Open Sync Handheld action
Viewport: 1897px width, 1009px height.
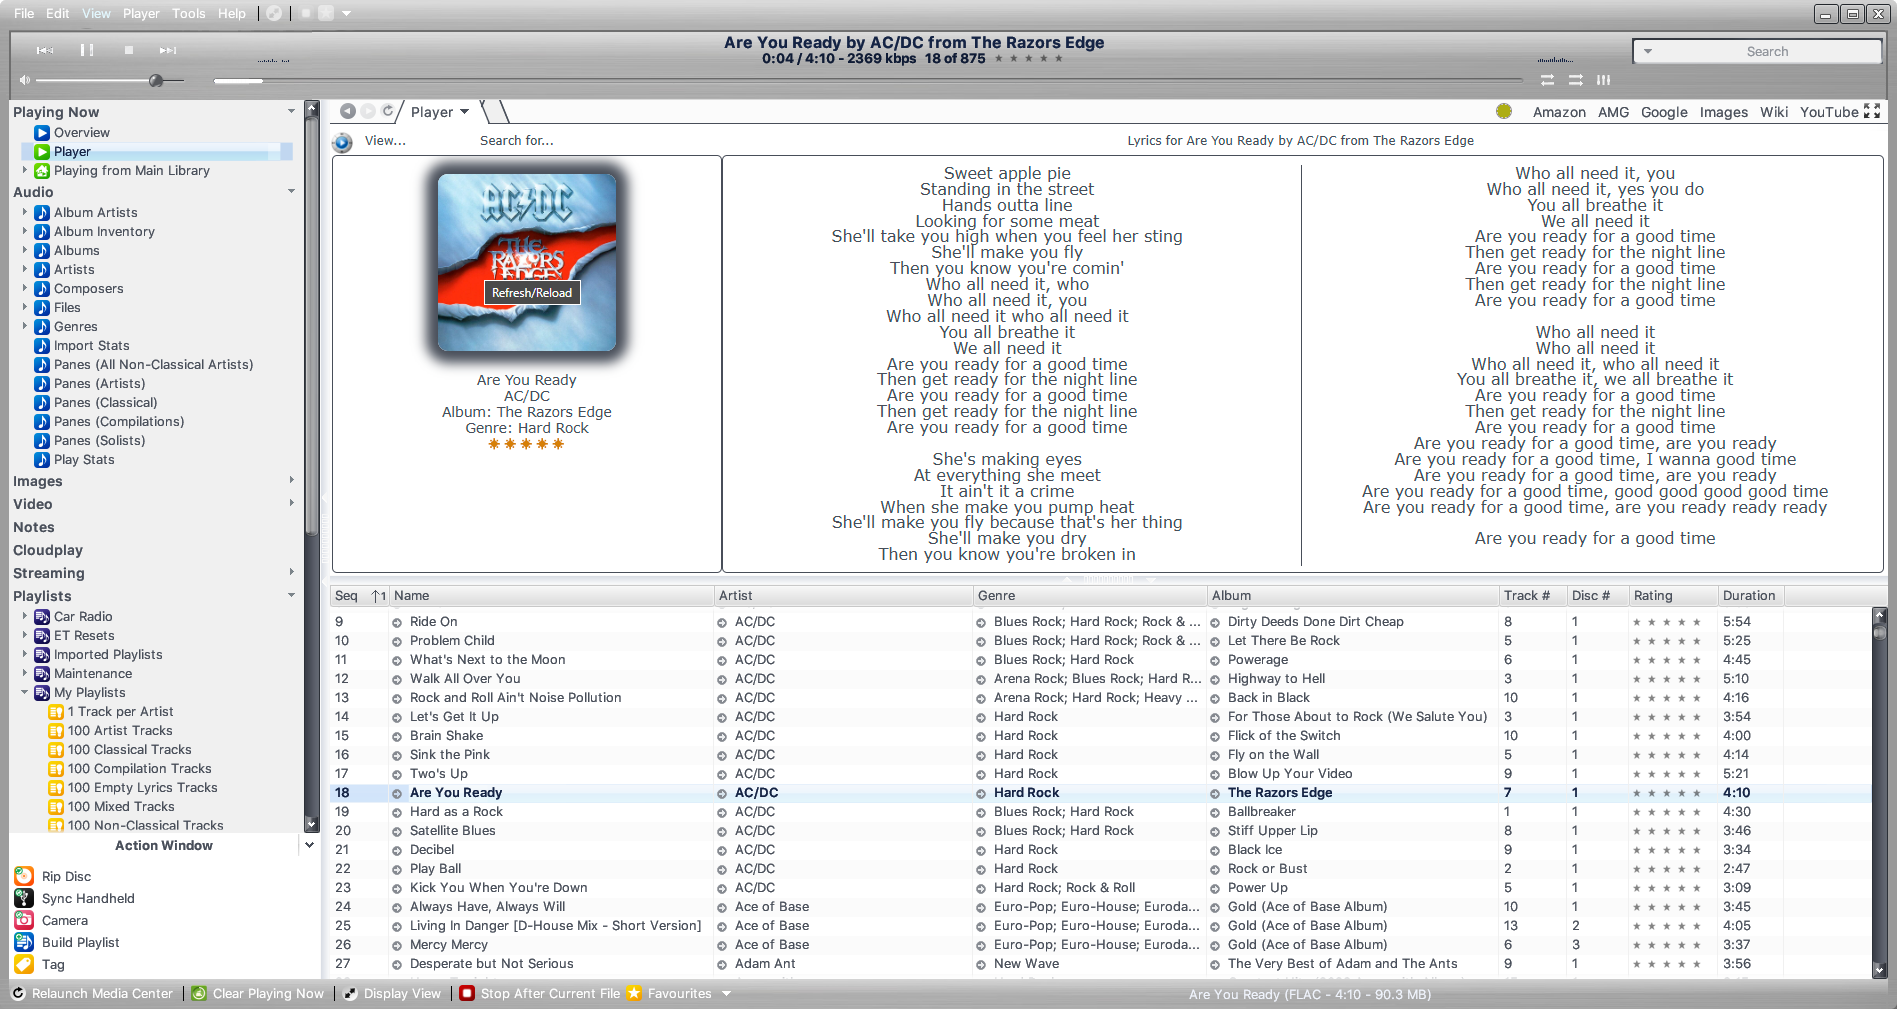tap(88, 898)
